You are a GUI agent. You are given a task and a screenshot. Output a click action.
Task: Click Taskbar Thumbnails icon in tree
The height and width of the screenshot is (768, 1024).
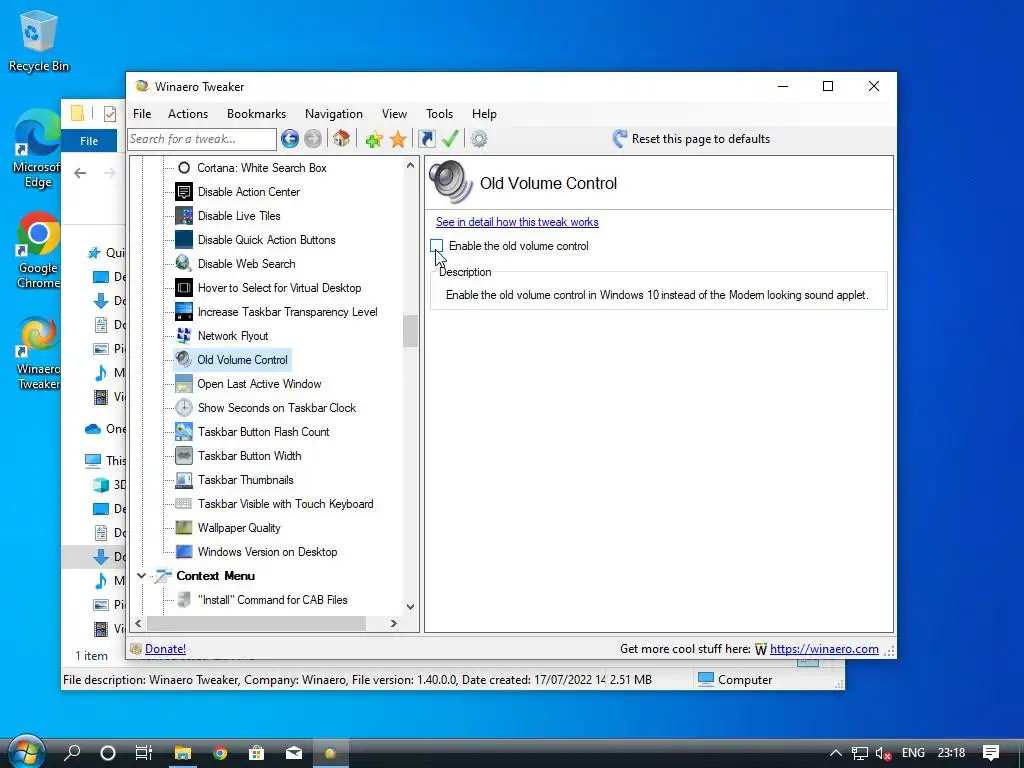(x=184, y=480)
